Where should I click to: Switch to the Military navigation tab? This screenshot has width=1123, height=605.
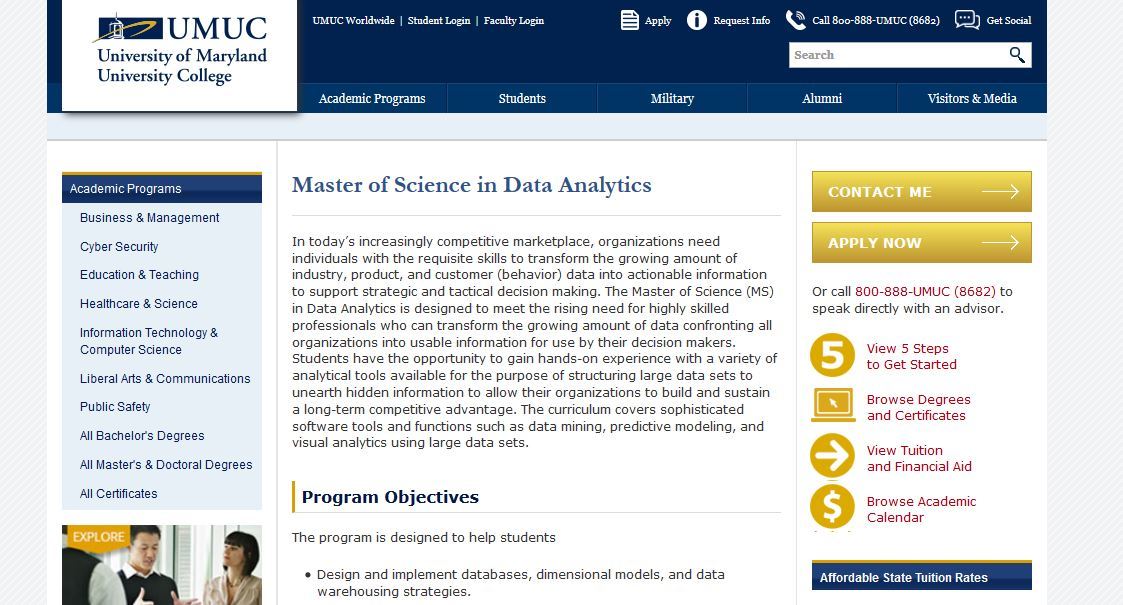(672, 98)
